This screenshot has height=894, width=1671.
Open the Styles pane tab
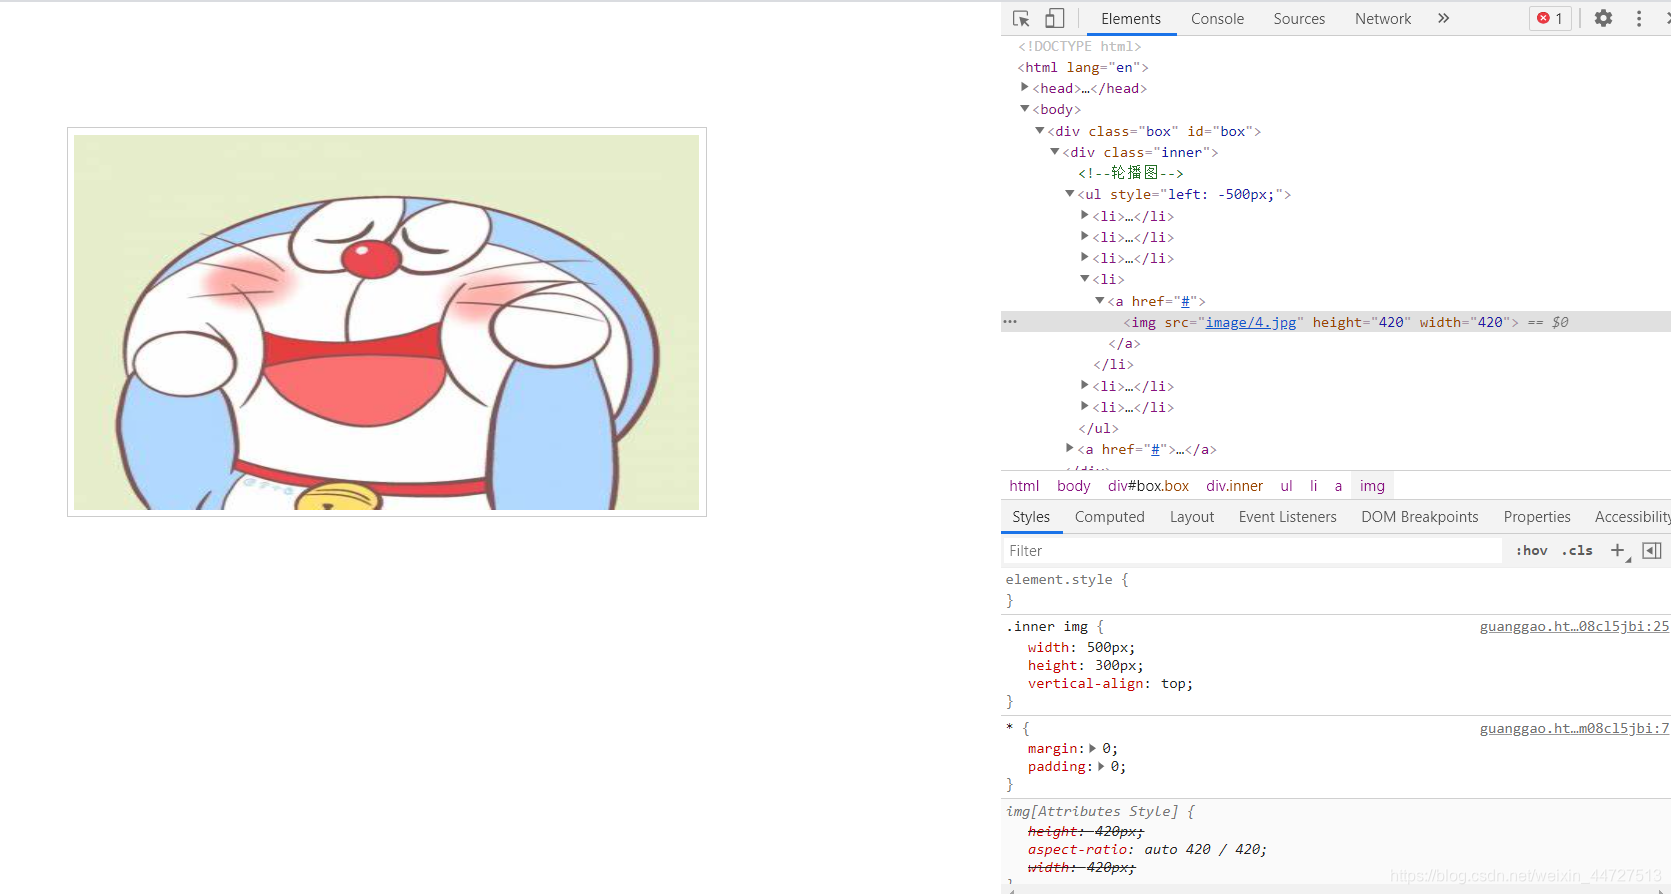click(x=1031, y=517)
